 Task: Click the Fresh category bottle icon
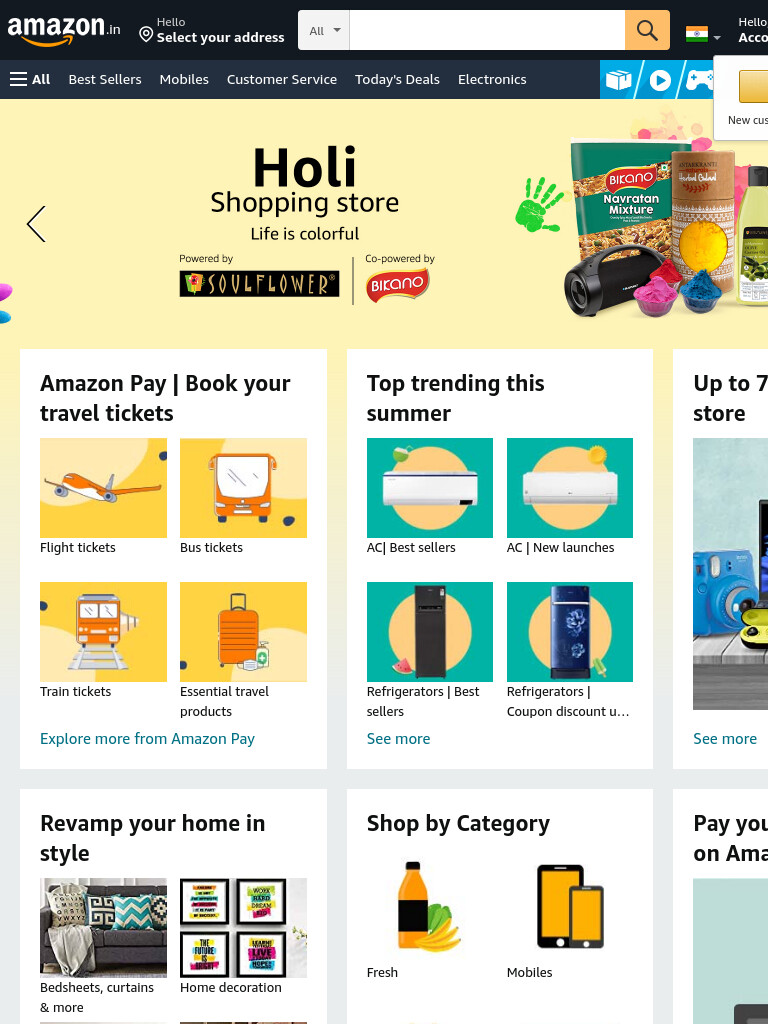pyautogui.click(x=429, y=906)
